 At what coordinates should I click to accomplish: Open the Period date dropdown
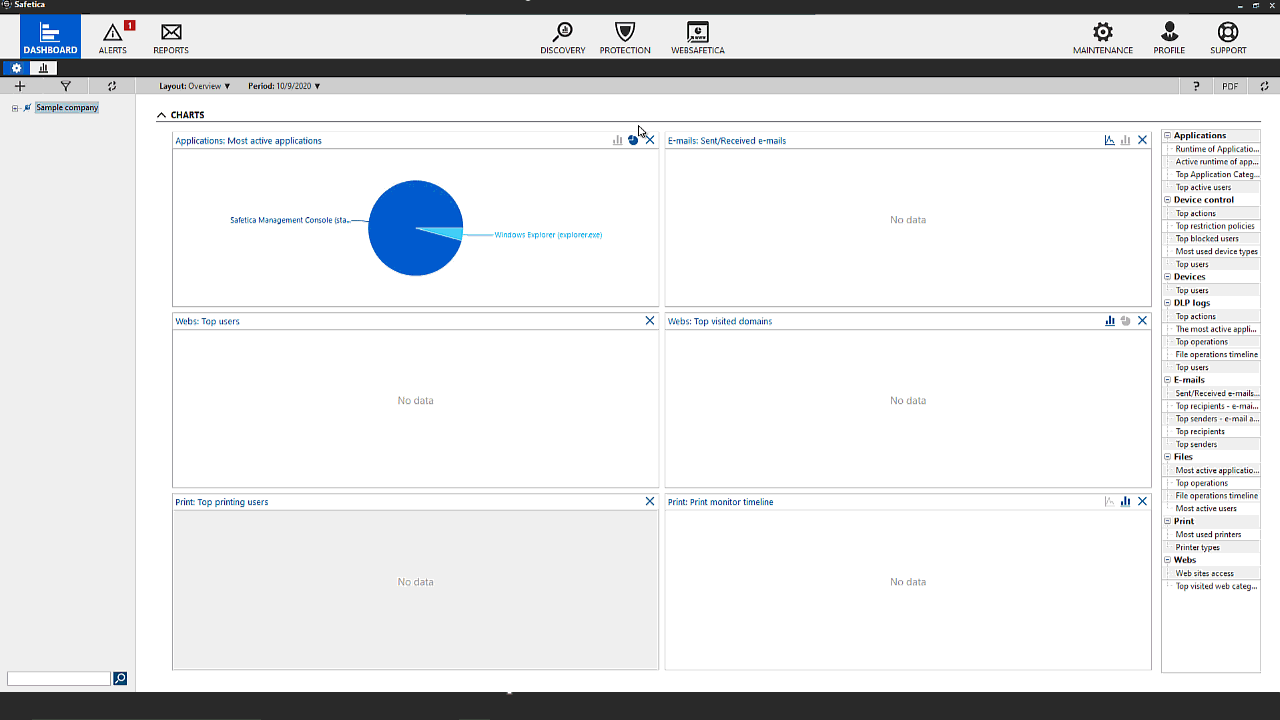286,86
